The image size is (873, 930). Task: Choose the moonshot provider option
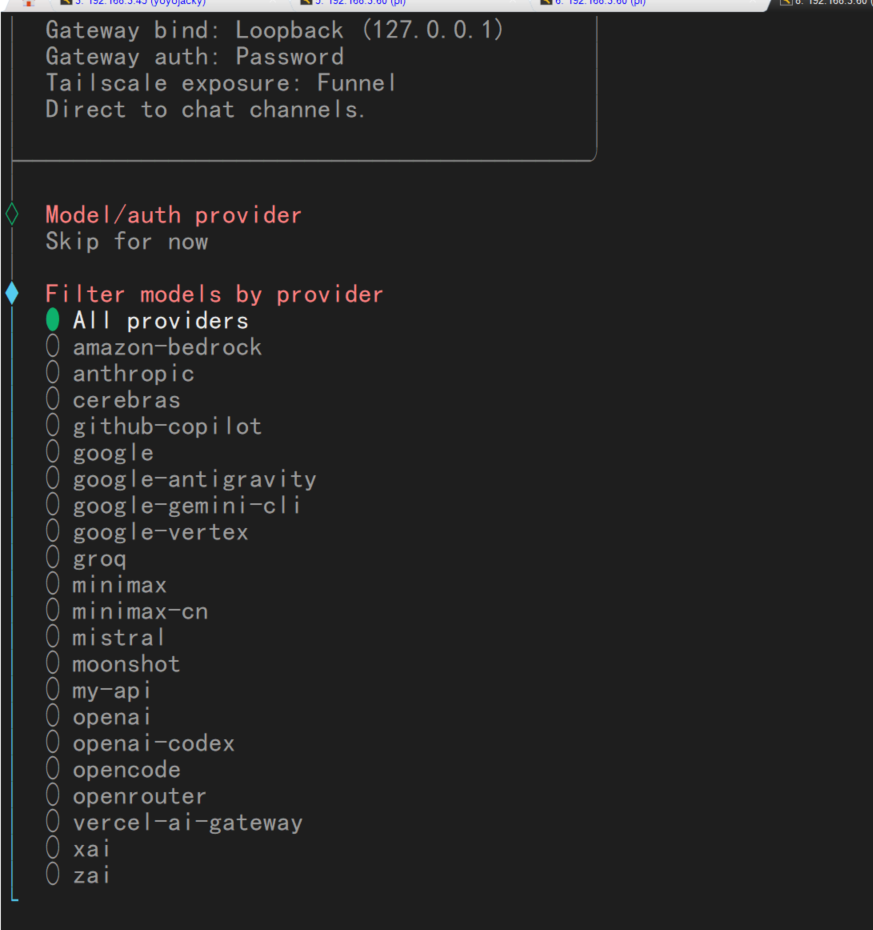(x=113, y=664)
